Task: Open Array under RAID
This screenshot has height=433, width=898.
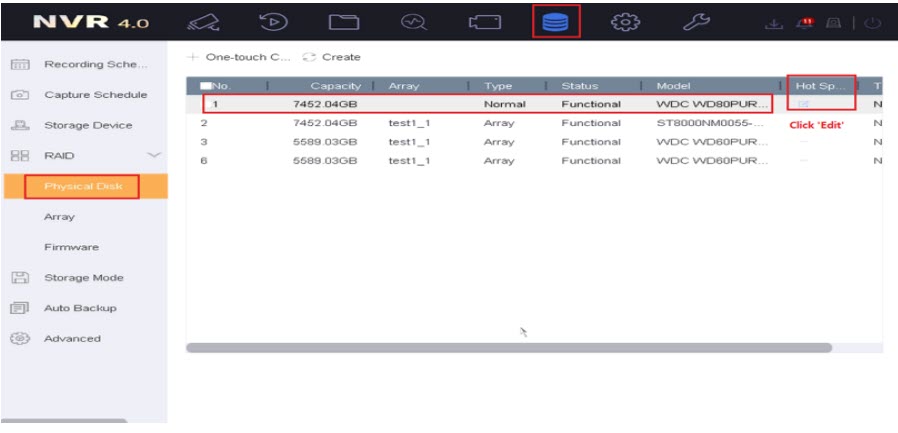Action: (58, 217)
